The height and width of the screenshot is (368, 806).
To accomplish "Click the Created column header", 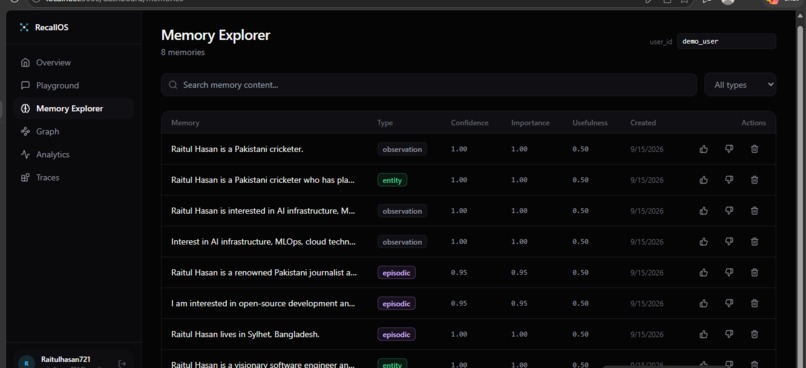I will click(643, 123).
